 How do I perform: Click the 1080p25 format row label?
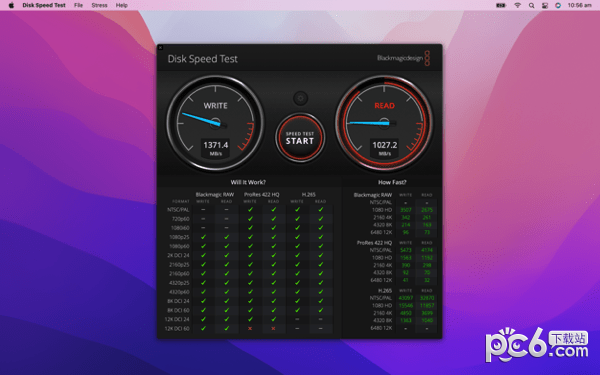coord(179,237)
